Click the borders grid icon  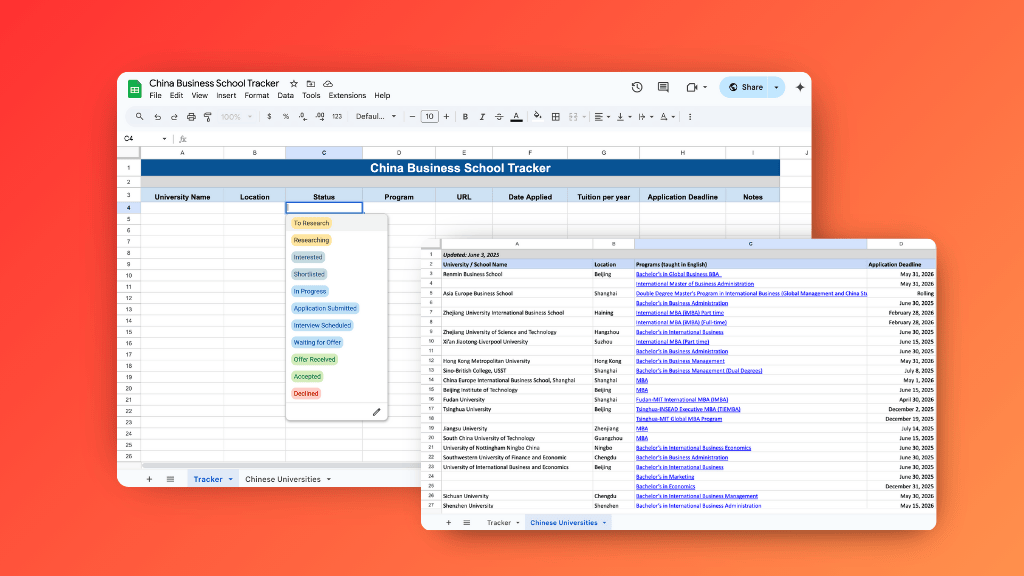554,117
